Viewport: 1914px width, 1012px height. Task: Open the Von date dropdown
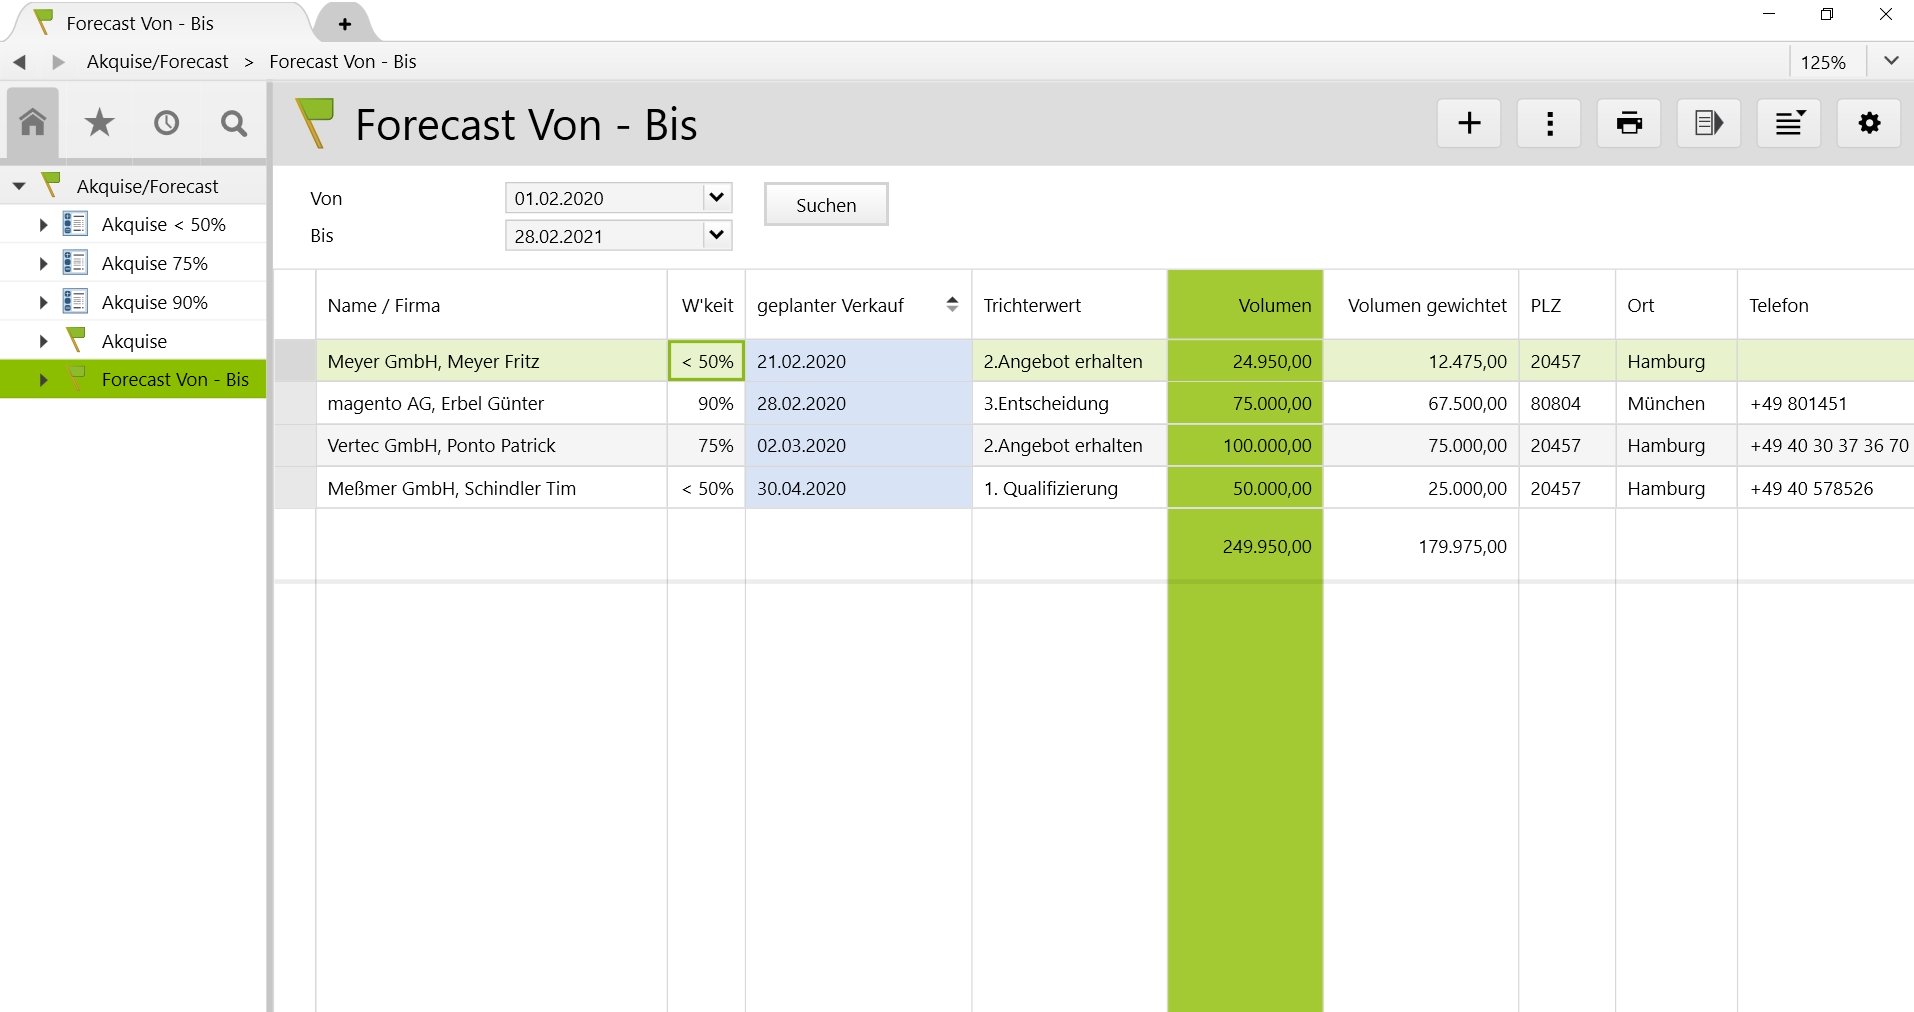(x=715, y=198)
